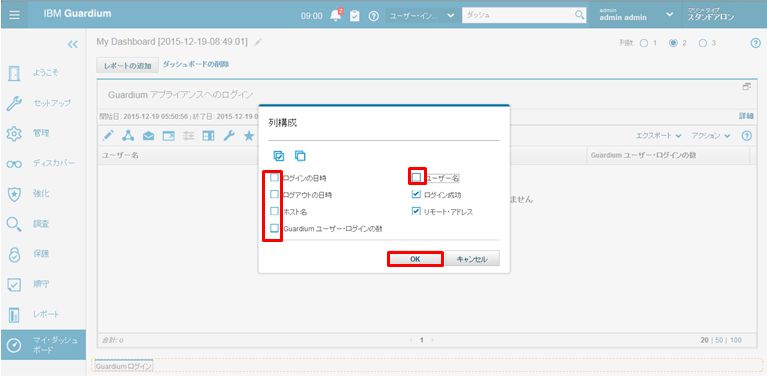
Task: Open the to-do clipboard icon in header
Action: coord(356,16)
